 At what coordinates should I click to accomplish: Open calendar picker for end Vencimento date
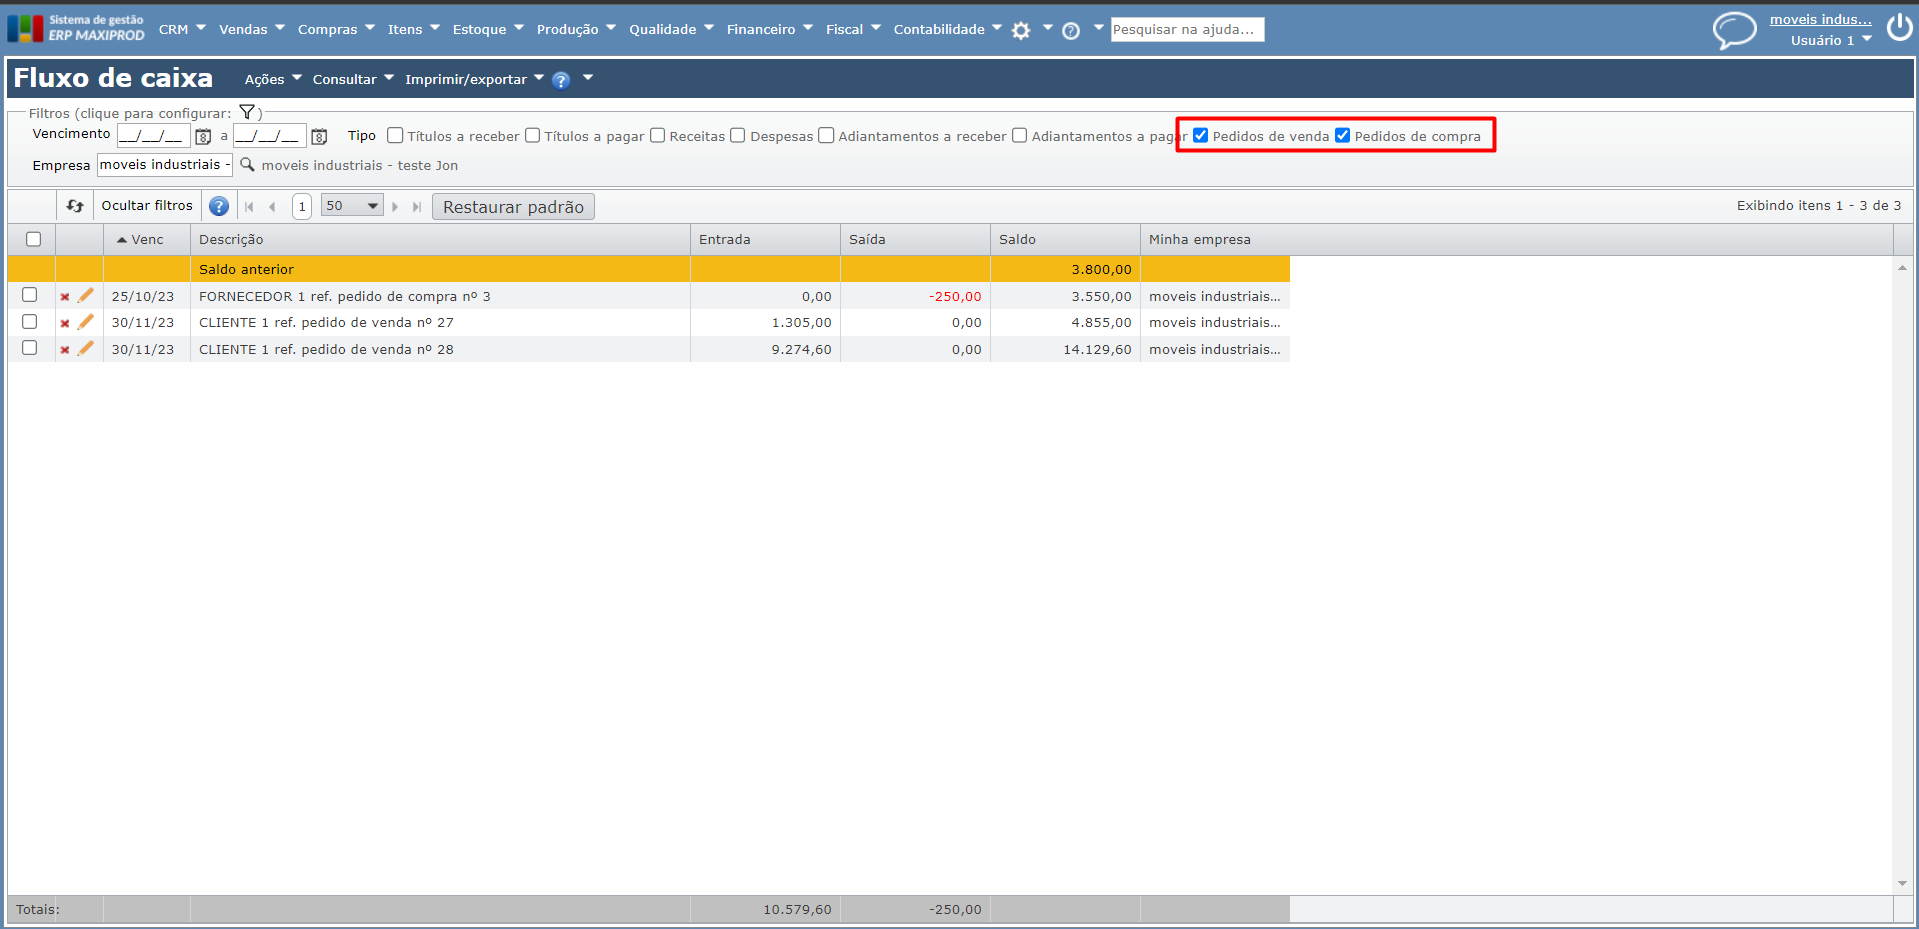click(319, 136)
